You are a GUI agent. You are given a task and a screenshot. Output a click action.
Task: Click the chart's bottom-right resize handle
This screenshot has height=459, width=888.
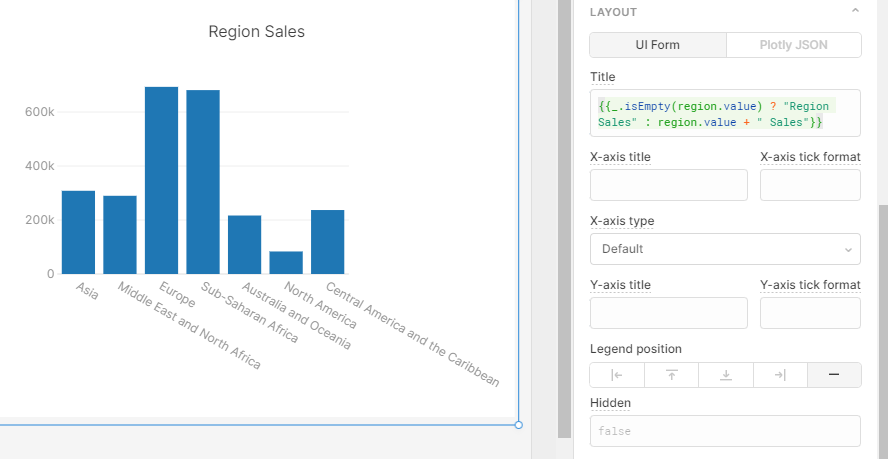[x=519, y=425]
